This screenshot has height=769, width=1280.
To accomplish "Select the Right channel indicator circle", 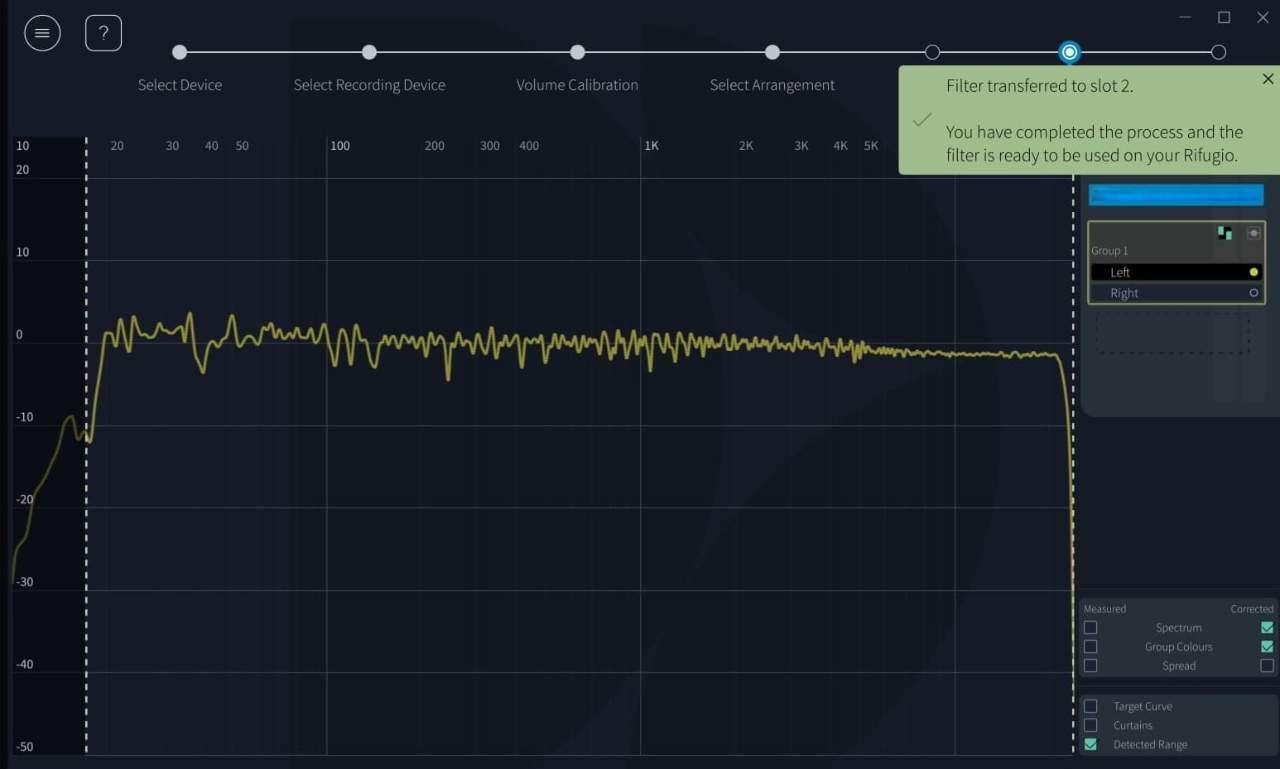I will point(1254,293).
